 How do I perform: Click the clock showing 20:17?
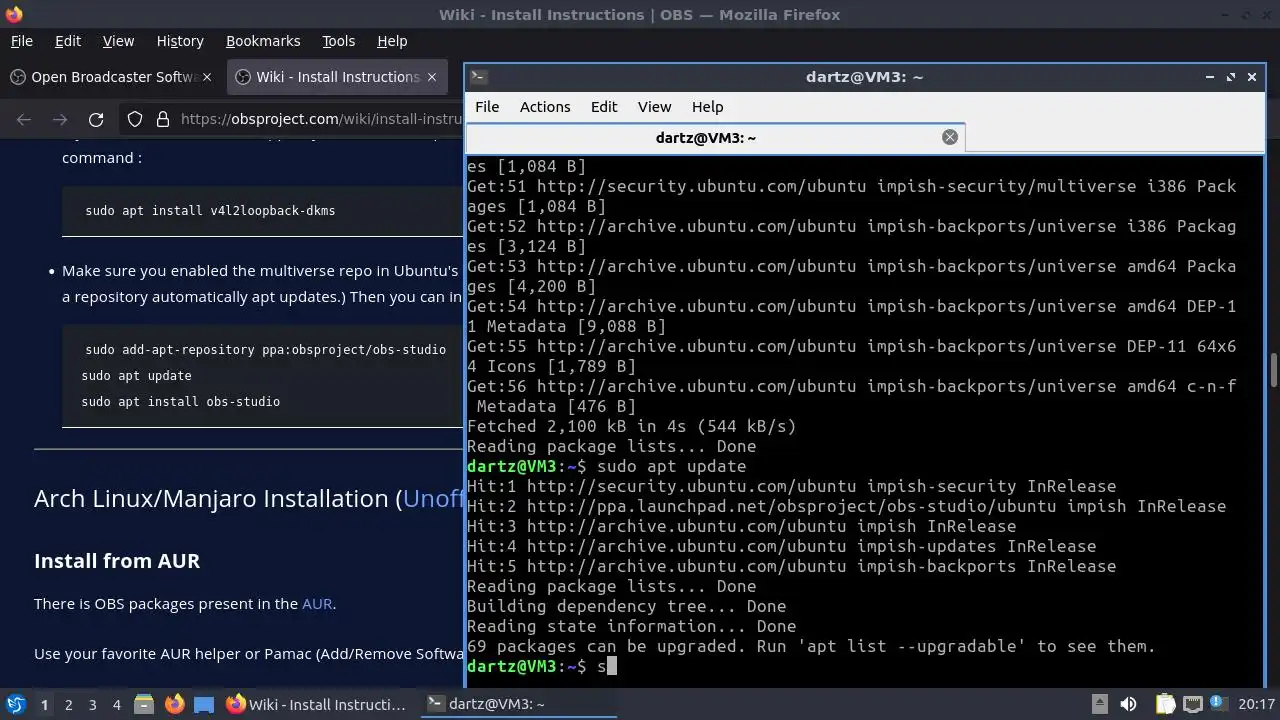pyautogui.click(x=1256, y=704)
